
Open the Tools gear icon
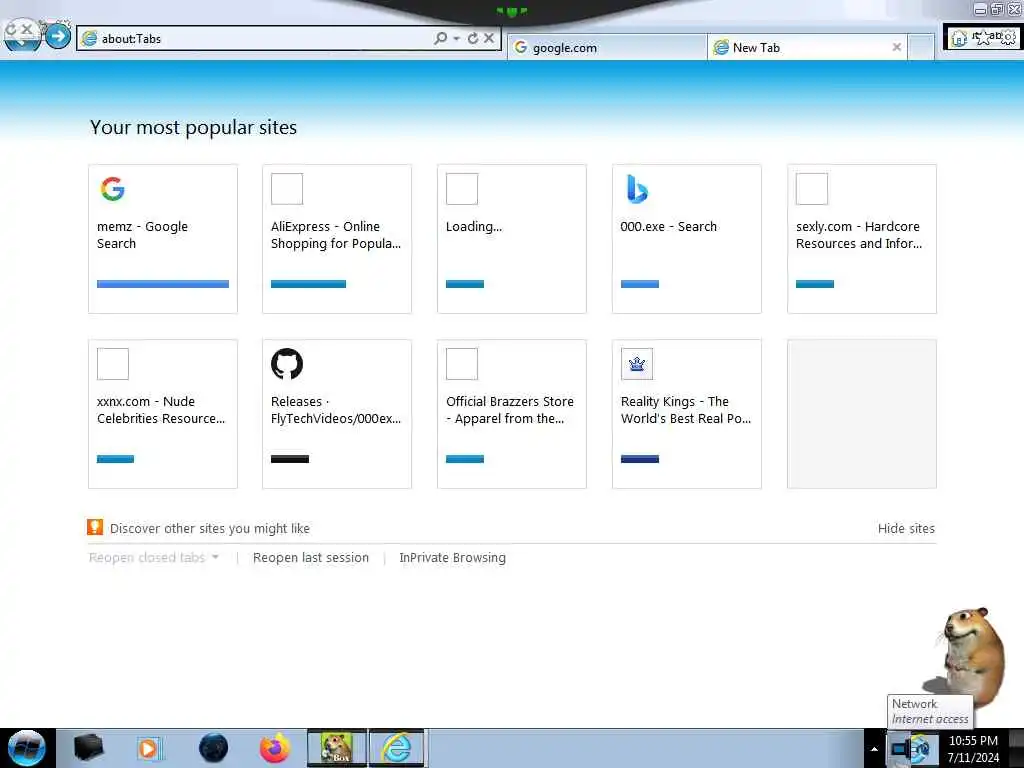coord(1008,38)
